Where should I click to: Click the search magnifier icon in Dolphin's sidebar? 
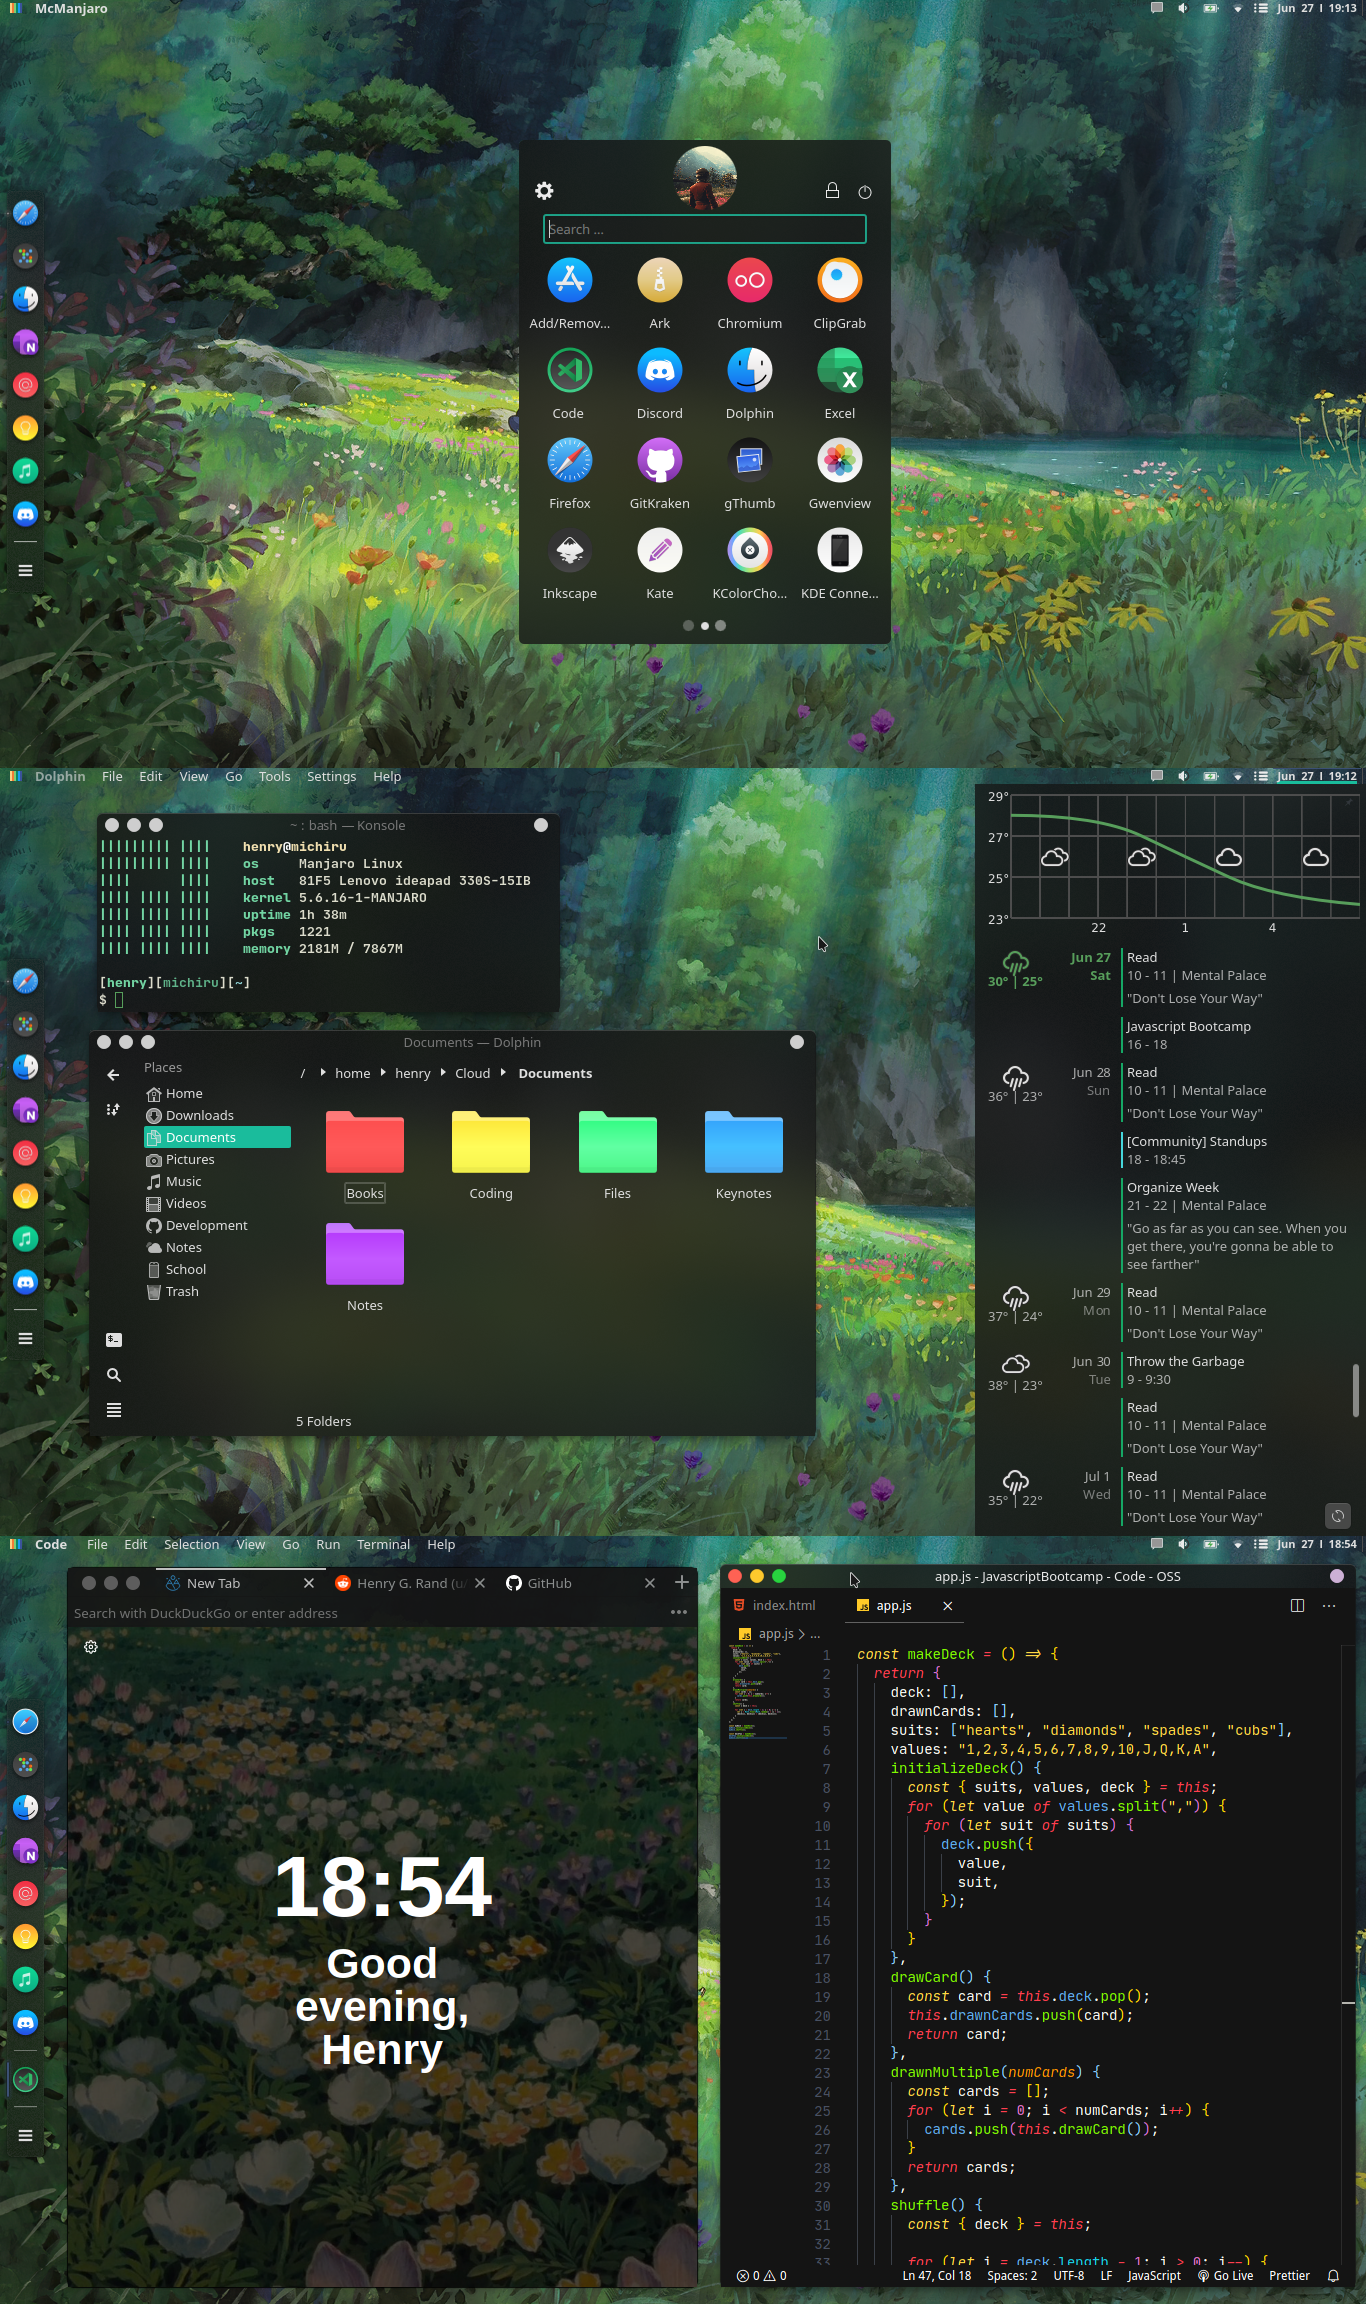tap(114, 1375)
